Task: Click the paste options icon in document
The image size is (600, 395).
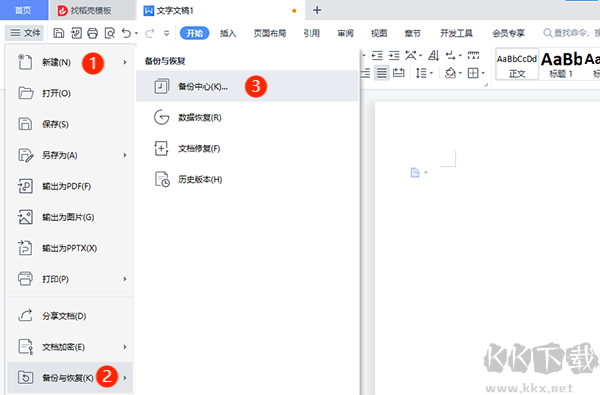Action: tap(415, 173)
